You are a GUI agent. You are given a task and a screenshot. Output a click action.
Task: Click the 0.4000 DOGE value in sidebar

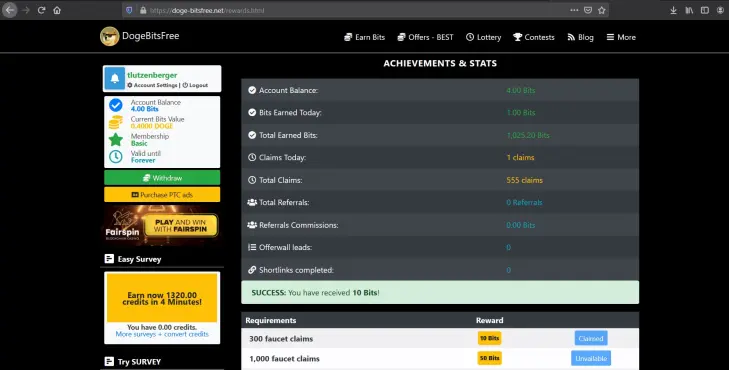point(152,126)
